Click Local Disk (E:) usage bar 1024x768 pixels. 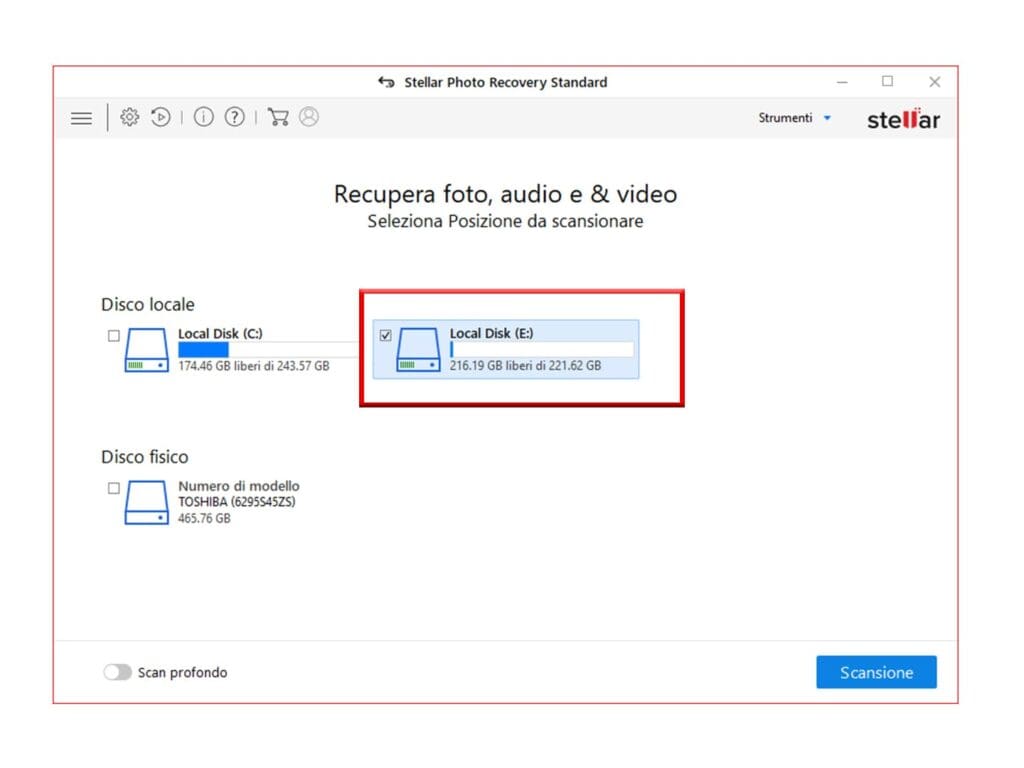541,350
